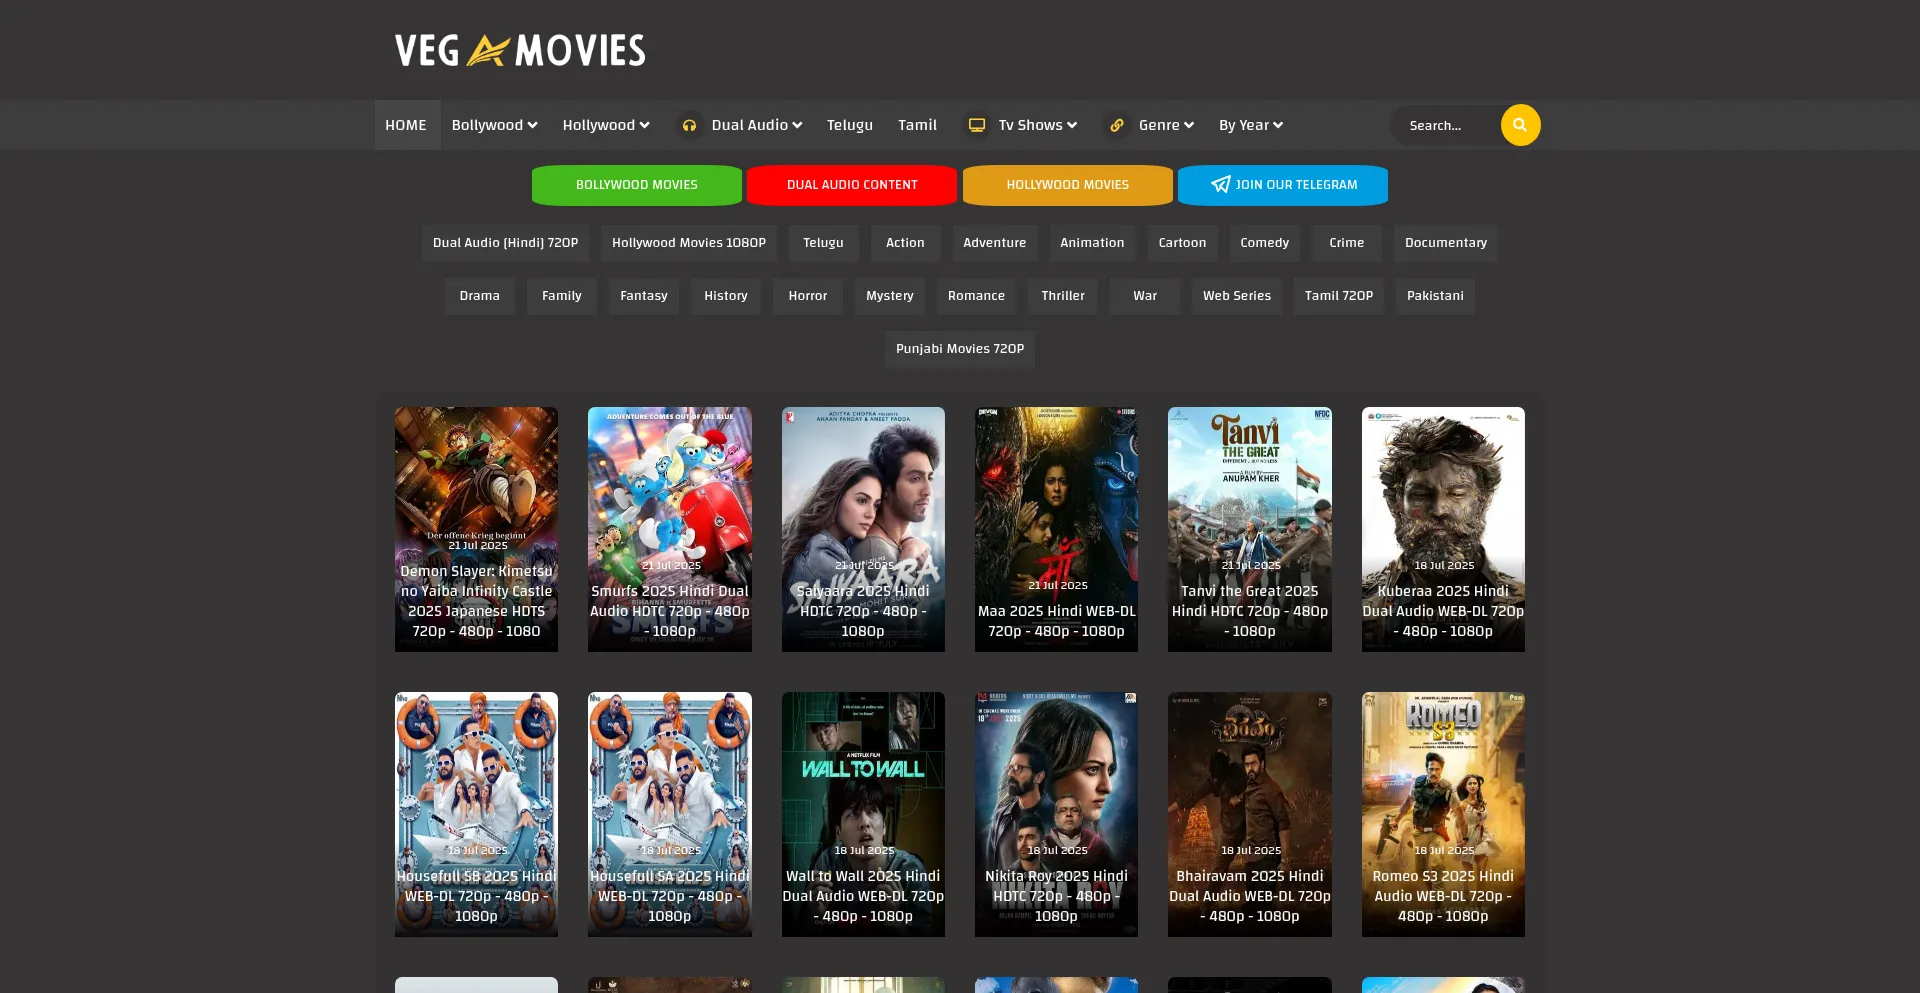Viewport: 1920px width, 993px height.
Task: Open the Bhairavam 2025 movie poster
Action: [x=1250, y=814]
